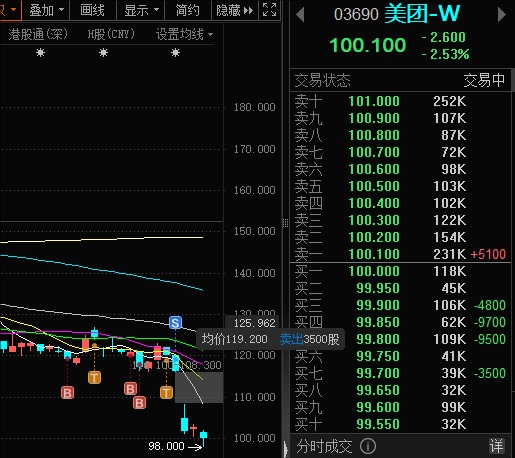Select 卖五 price 100.500
The width and height of the screenshot is (515, 458).
pos(374,186)
